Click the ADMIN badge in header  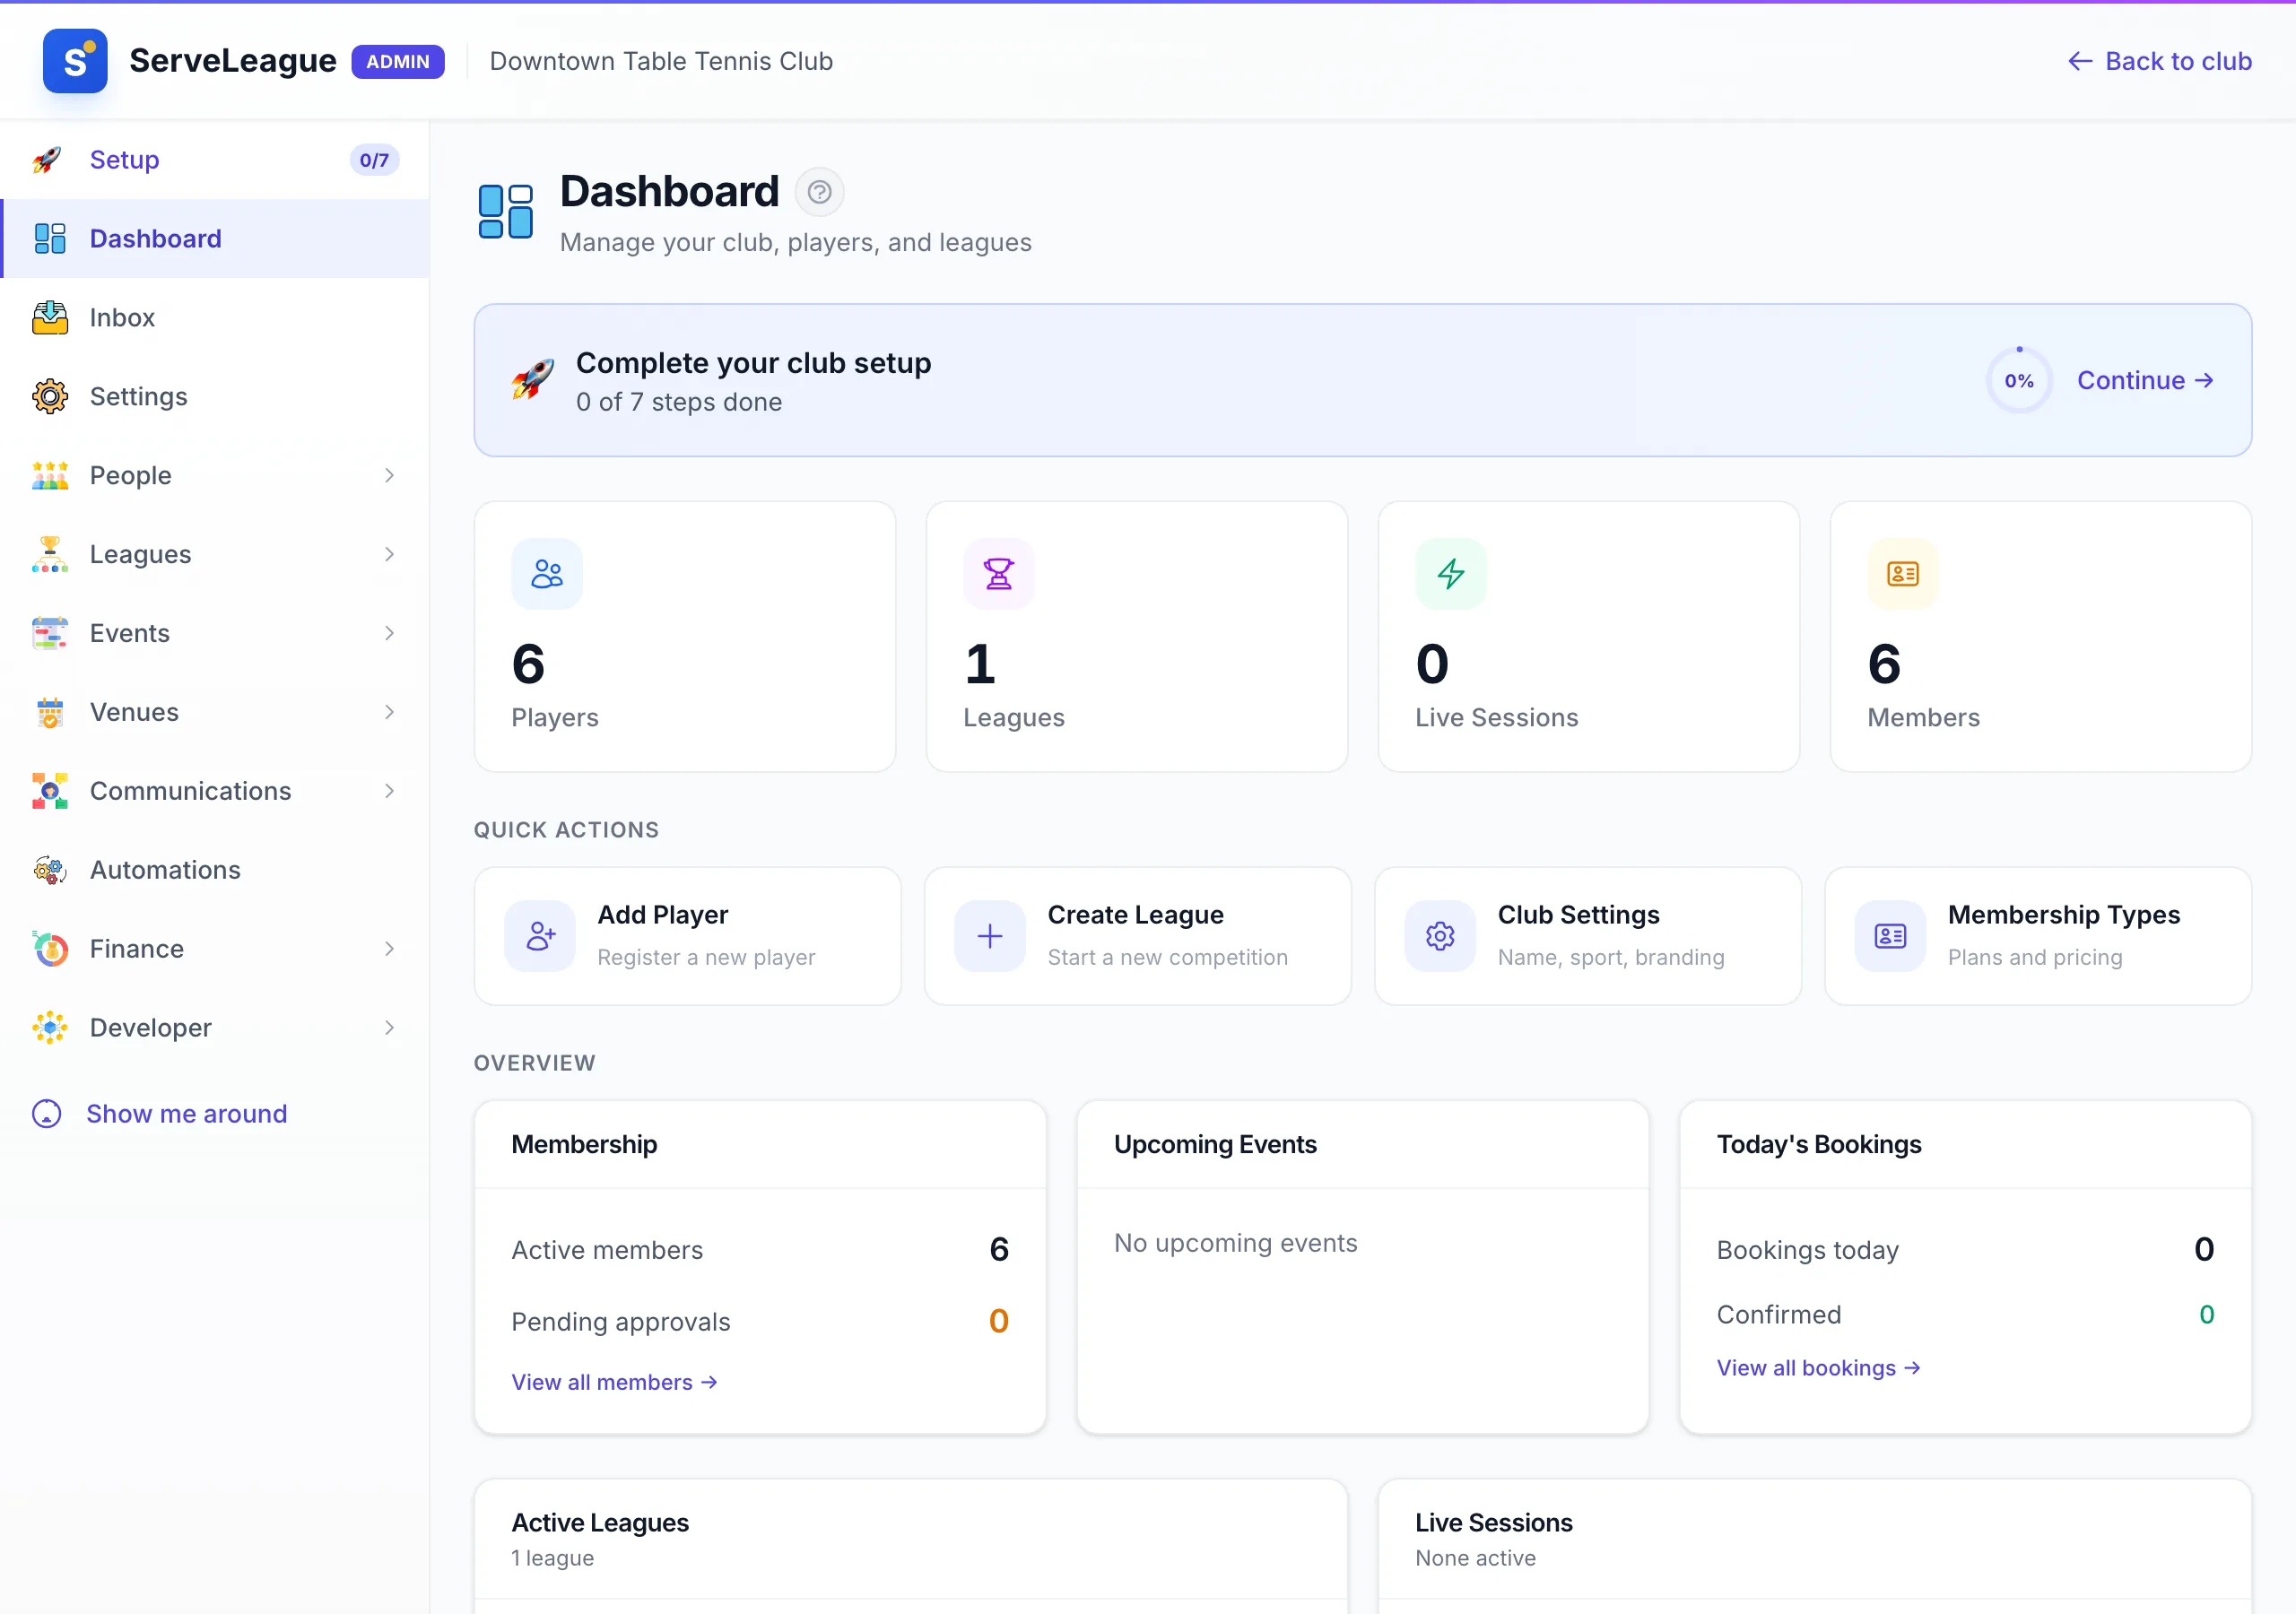click(398, 61)
